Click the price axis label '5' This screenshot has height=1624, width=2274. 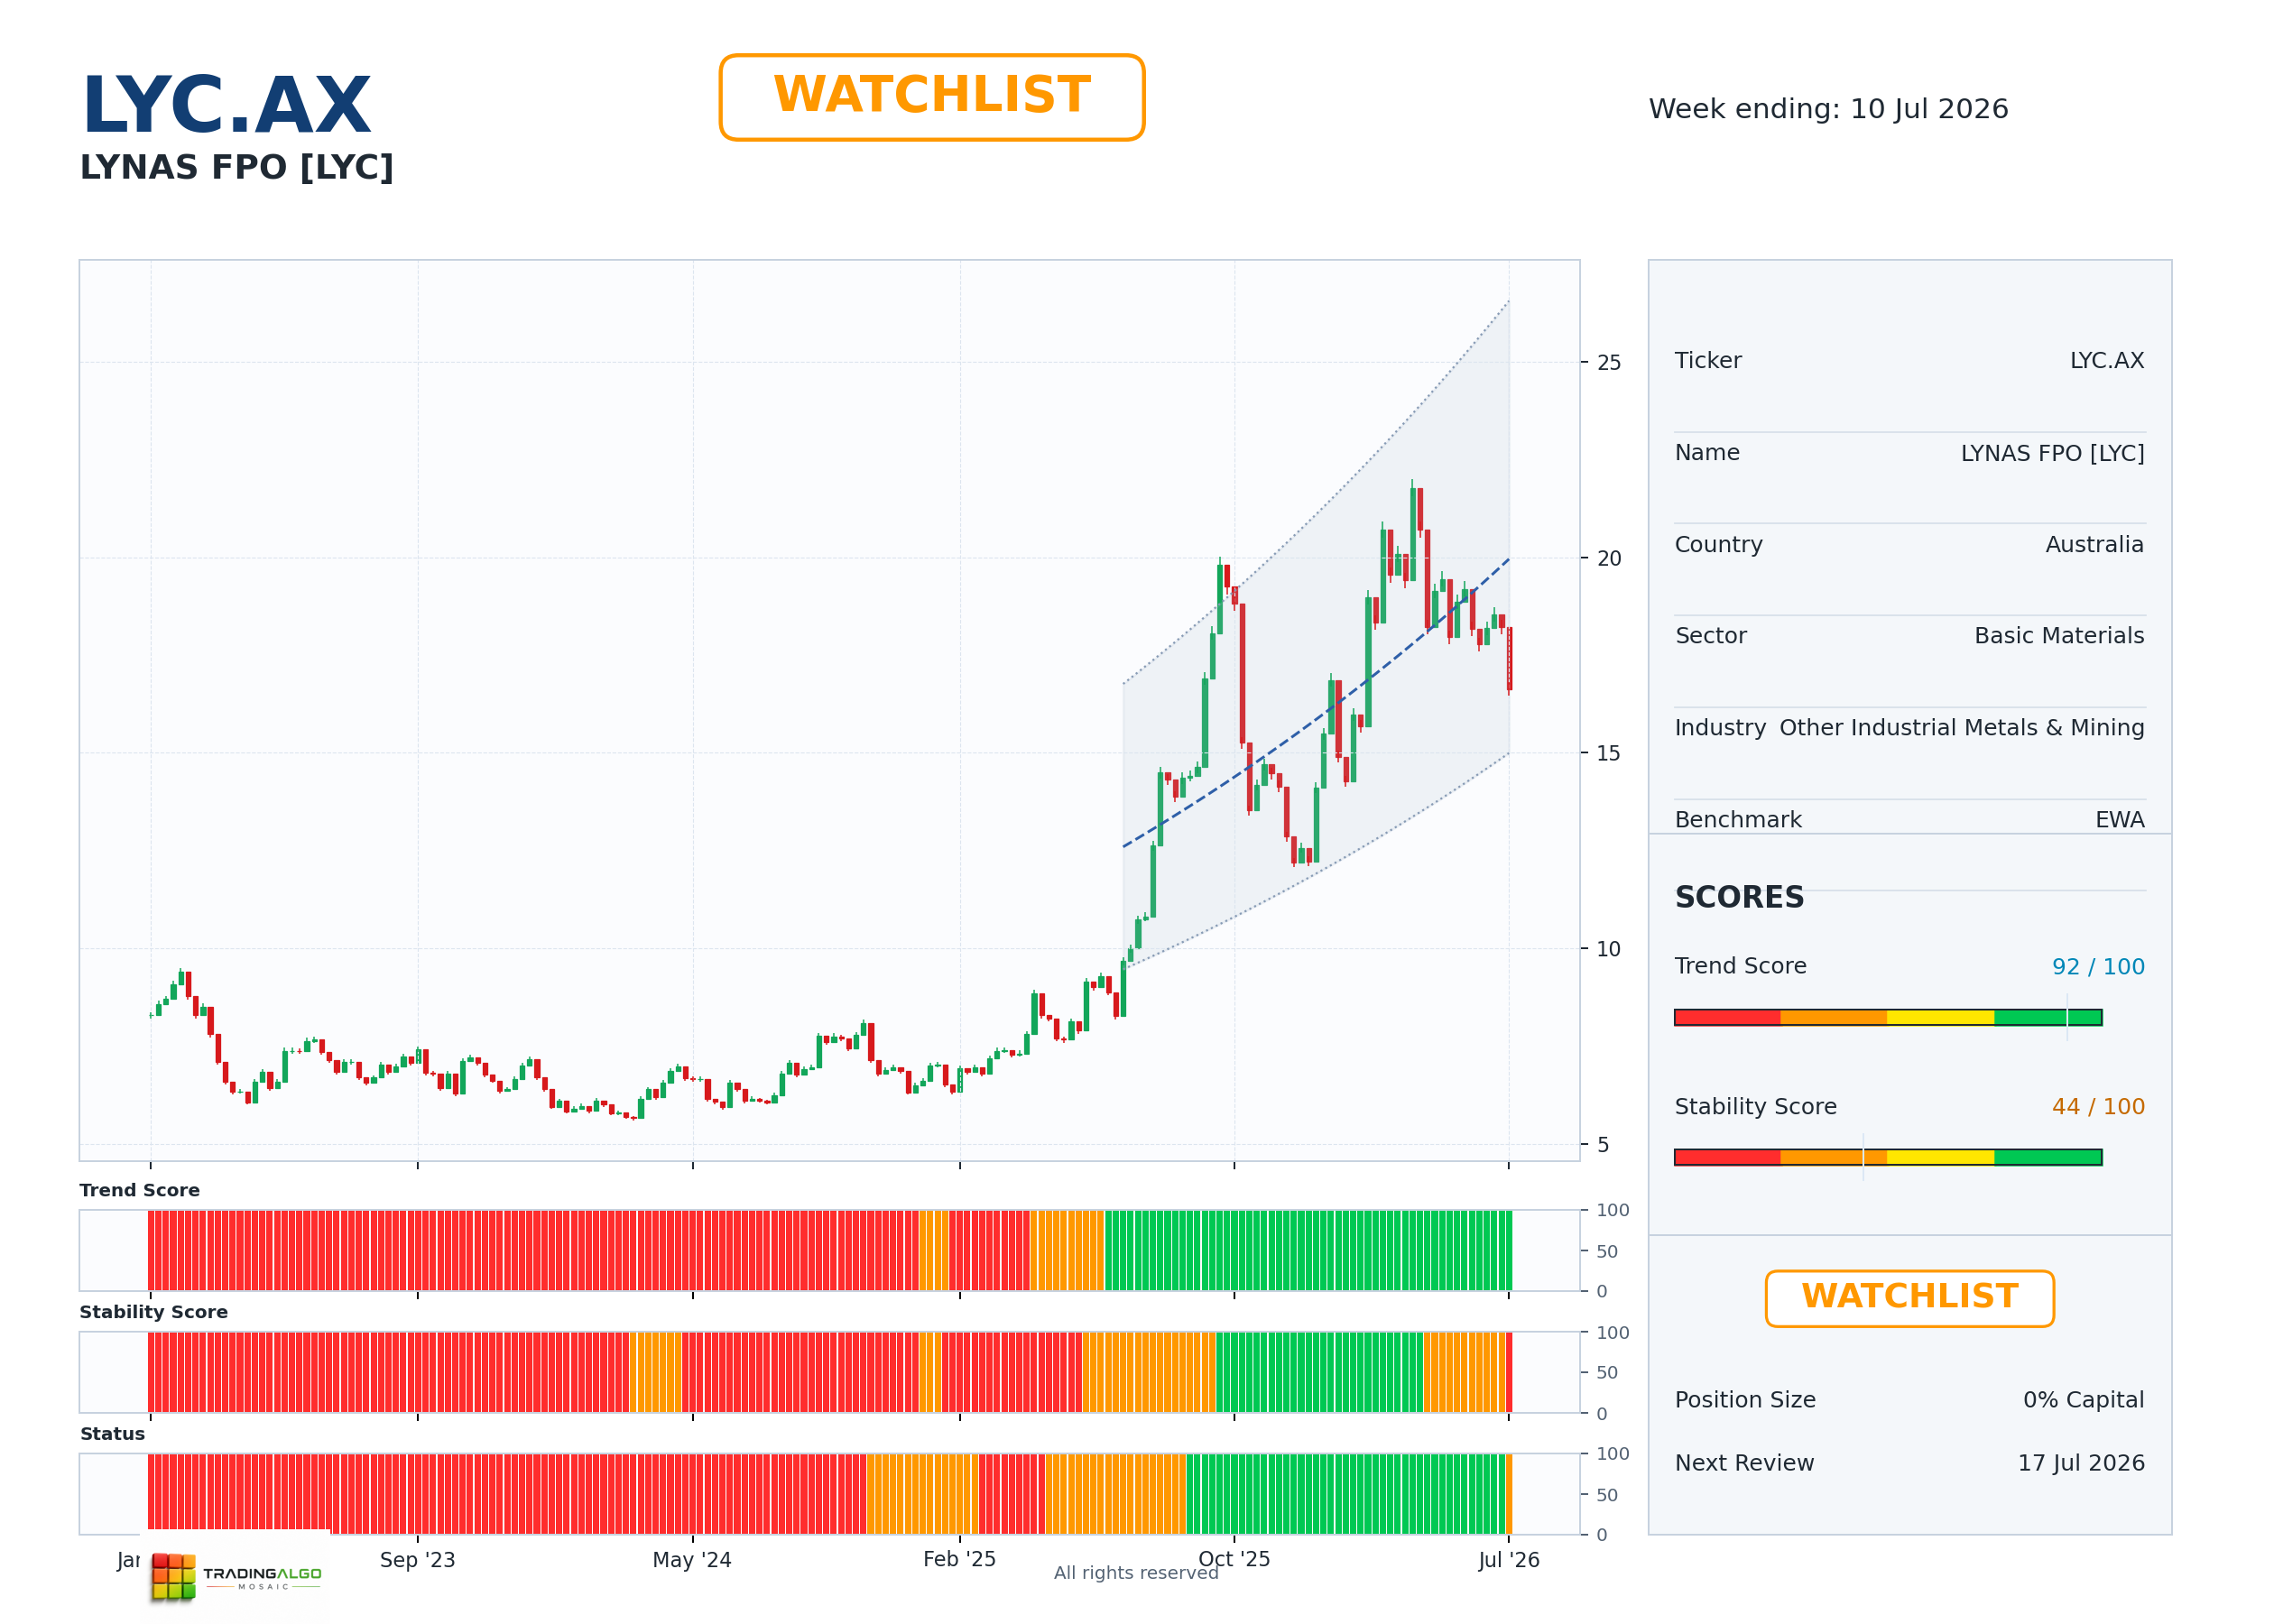click(x=1603, y=1144)
